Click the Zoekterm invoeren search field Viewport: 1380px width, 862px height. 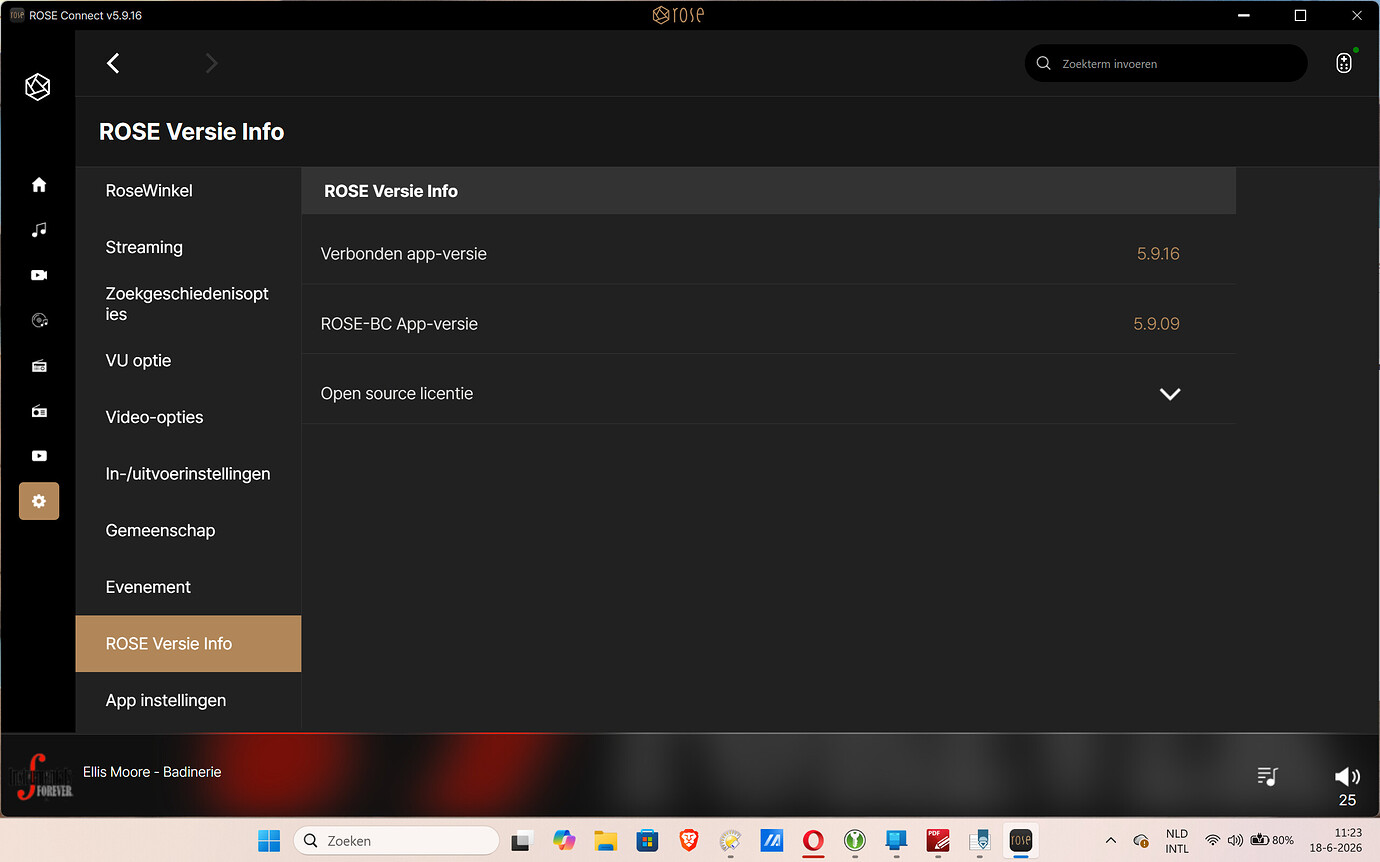tap(1166, 63)
